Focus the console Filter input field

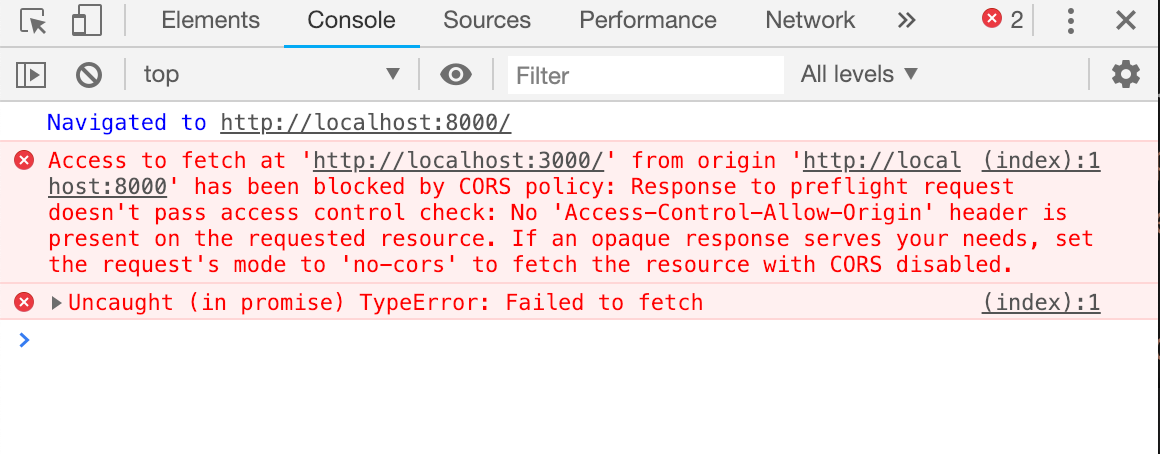tap(645, 75)
